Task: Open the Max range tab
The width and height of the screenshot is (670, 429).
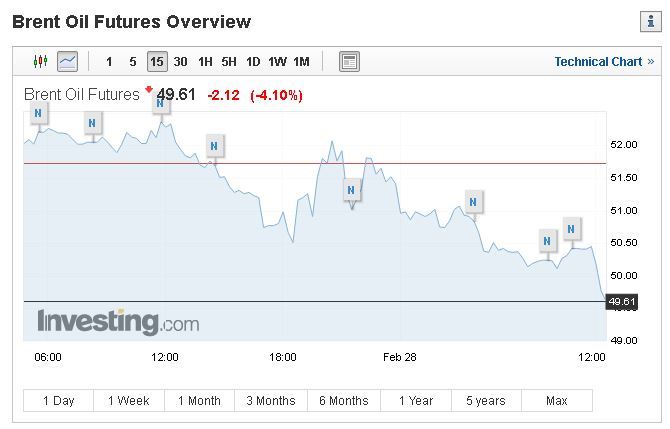Action: click(x=557, y=401)
